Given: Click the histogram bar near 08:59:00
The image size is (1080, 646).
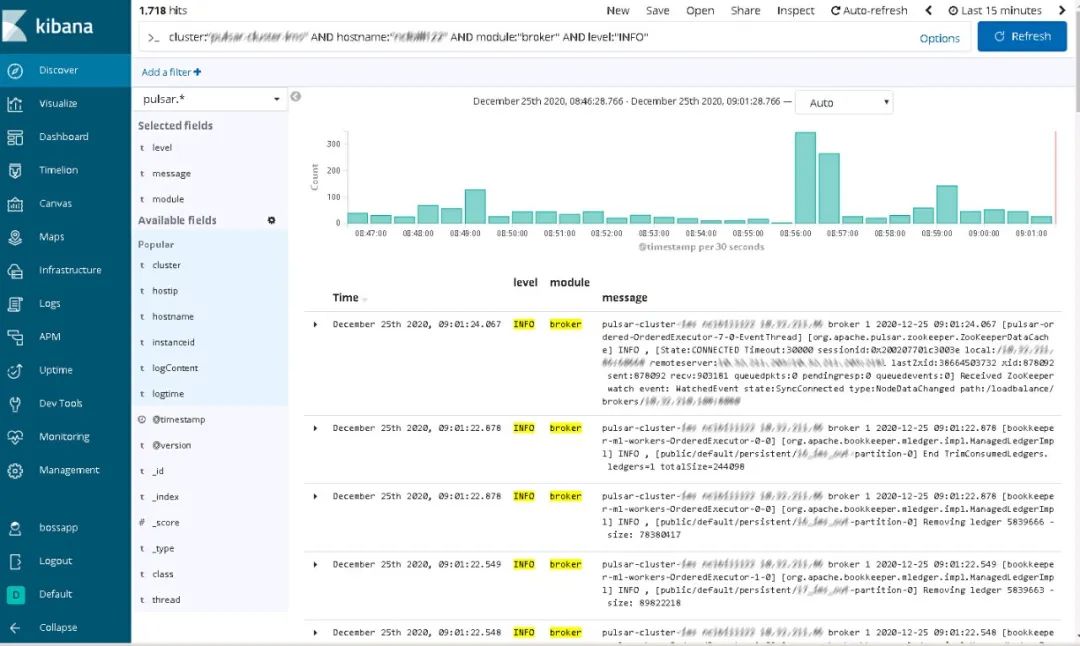Looking at the screenshot, I should 947,205.
